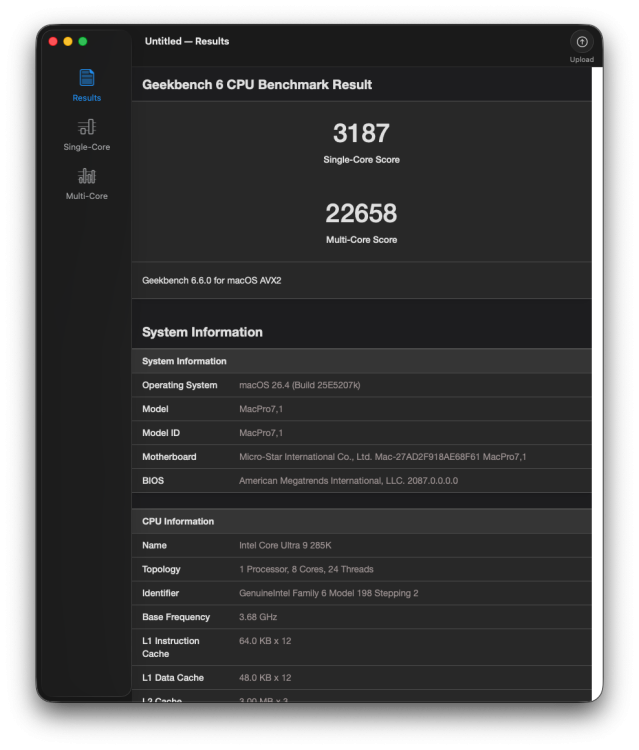639x750 pixels.
Task: Select the American Megatrends BIOS value
Action: coord(348,481)
